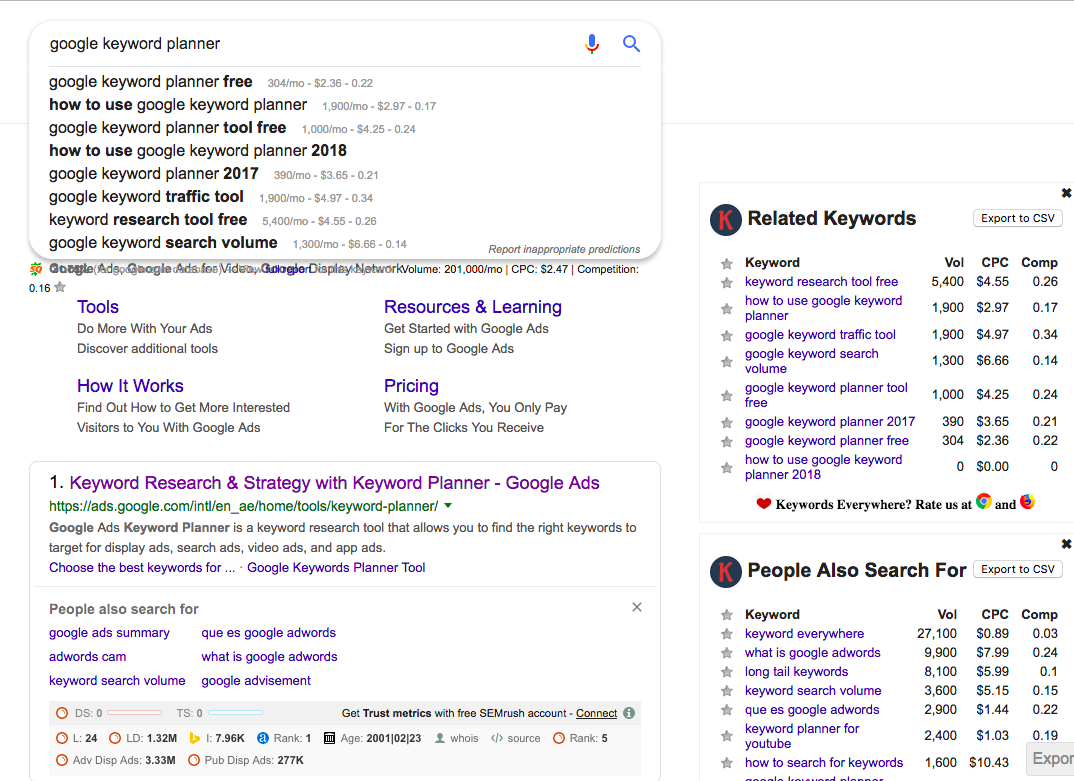Star the 'how to search for keywords' row

pyautogui.click(x=727, y=763)
